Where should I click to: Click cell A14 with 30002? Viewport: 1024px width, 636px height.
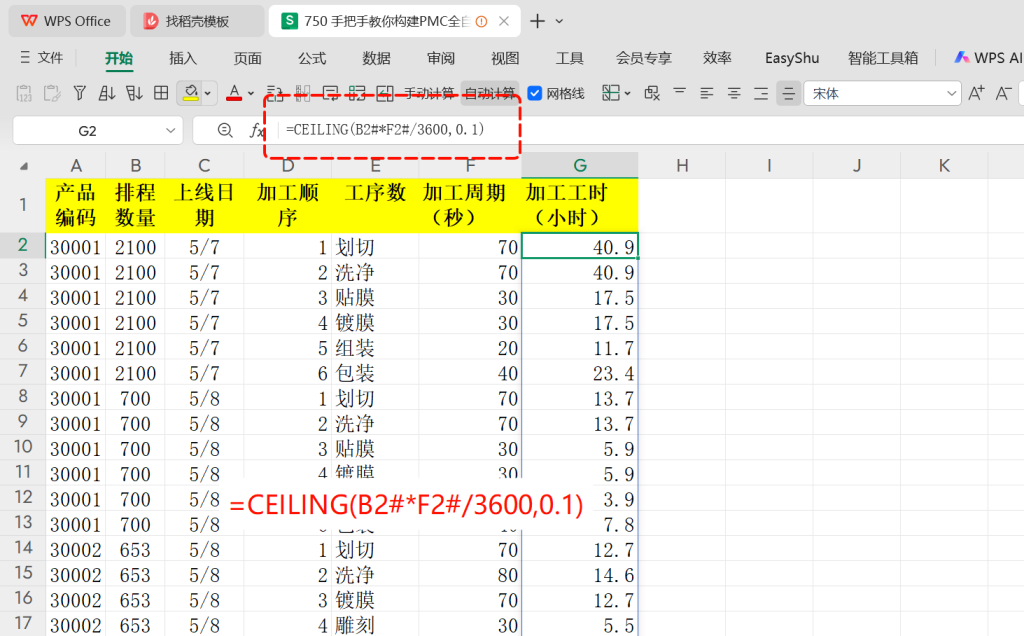click(x=76, y=550)
